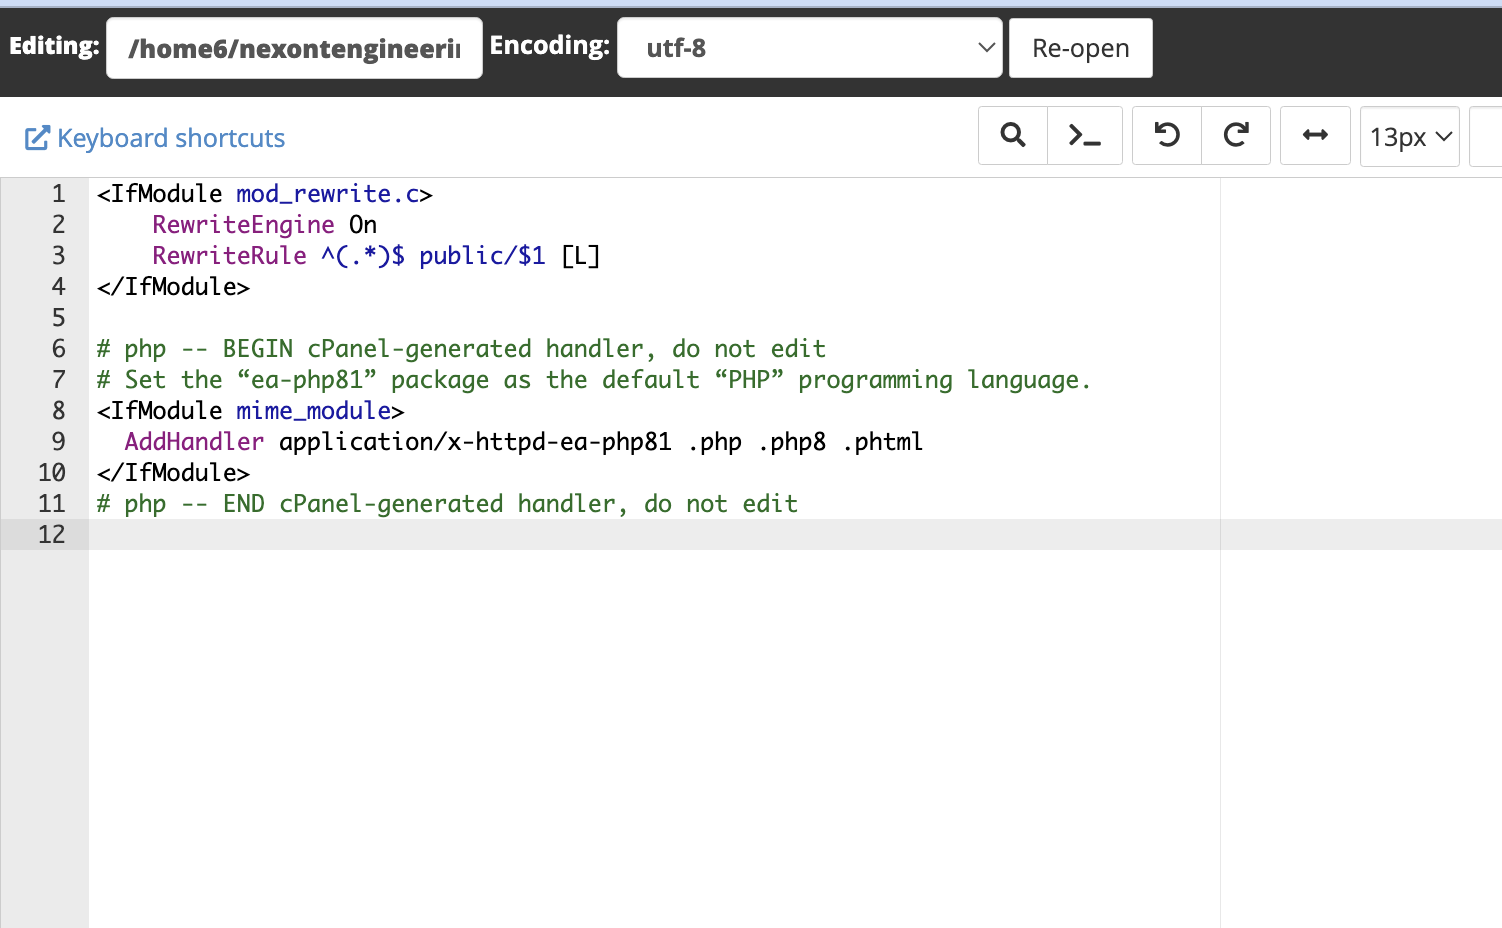Click the external link icon beside Keyboard shortcuts
The image size is (1502, 928).
[37, 138]
